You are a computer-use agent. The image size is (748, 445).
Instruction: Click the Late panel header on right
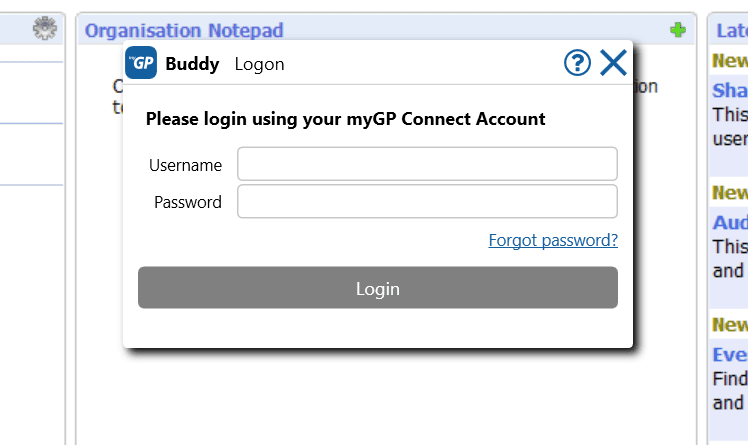732,31
